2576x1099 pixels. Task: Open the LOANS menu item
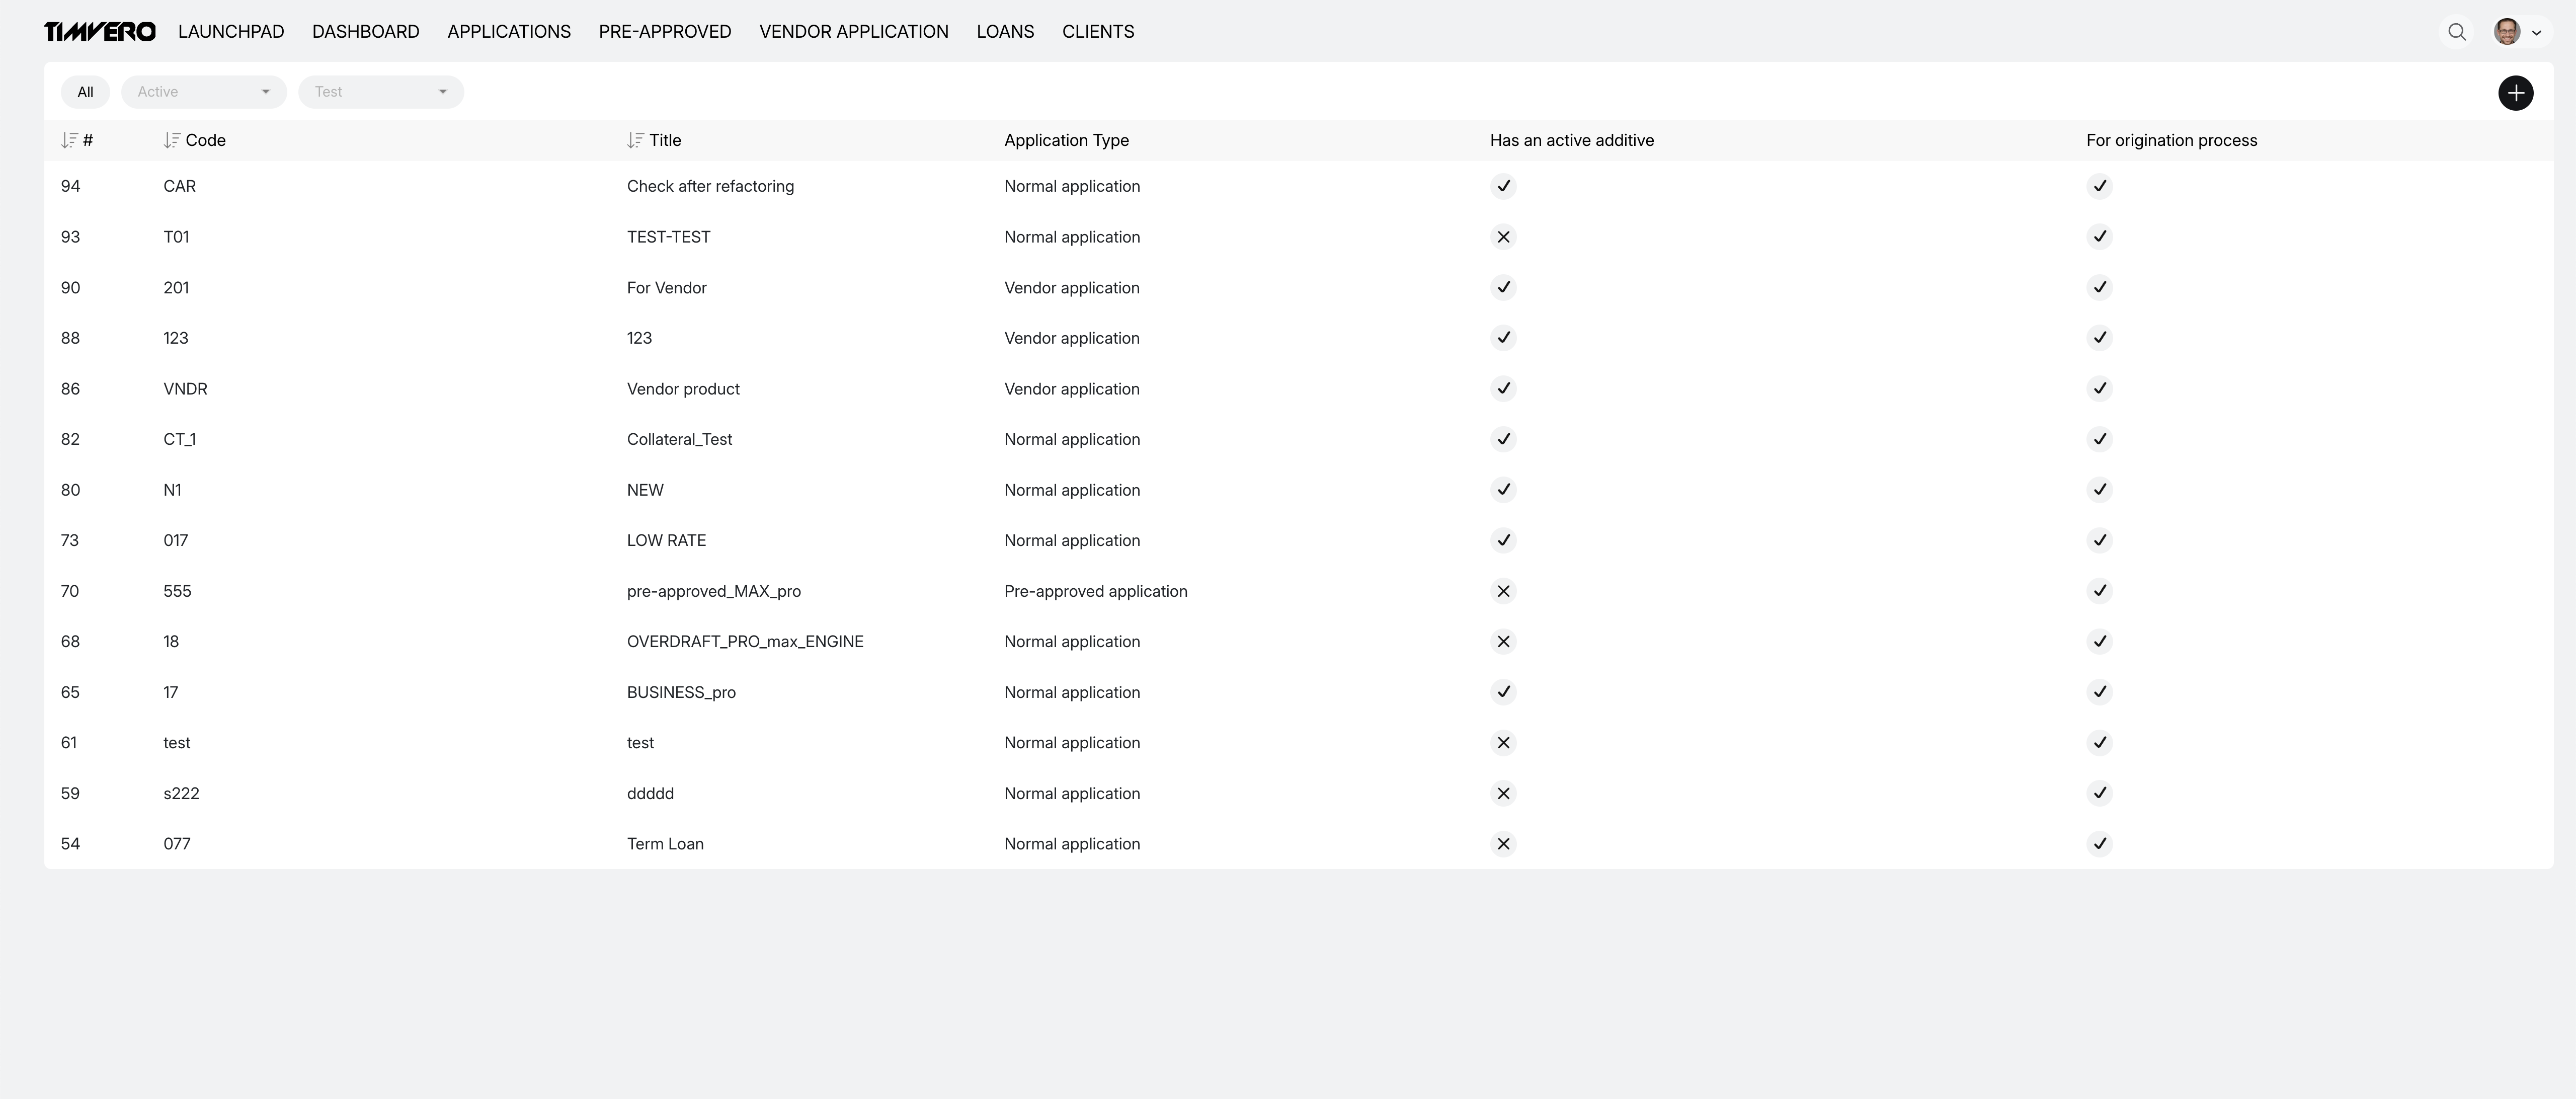tap(1004, 31)
